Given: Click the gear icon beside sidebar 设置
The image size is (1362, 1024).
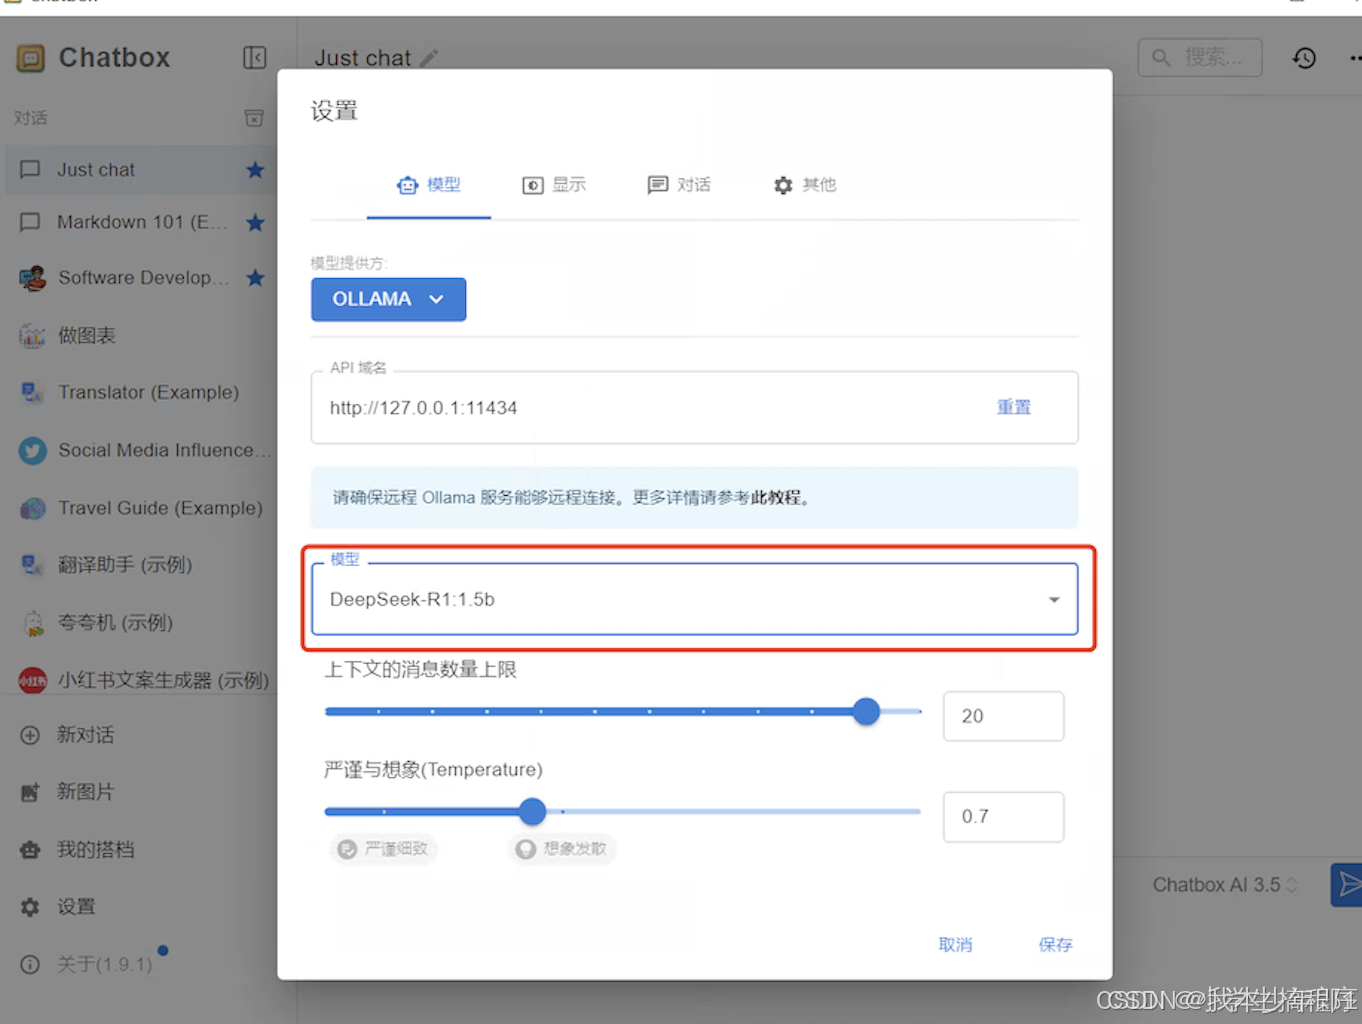Looking at the screenshot, I should point(31,907).
